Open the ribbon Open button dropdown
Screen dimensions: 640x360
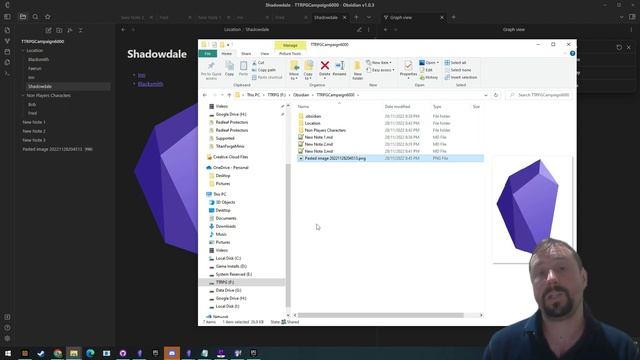point(438,62)
